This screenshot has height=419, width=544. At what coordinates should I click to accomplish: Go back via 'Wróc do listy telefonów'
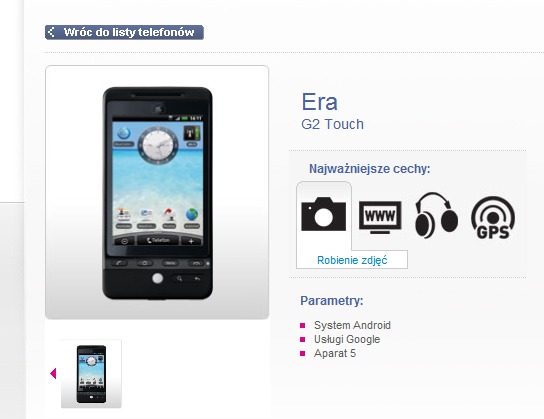tap(124, 32)
